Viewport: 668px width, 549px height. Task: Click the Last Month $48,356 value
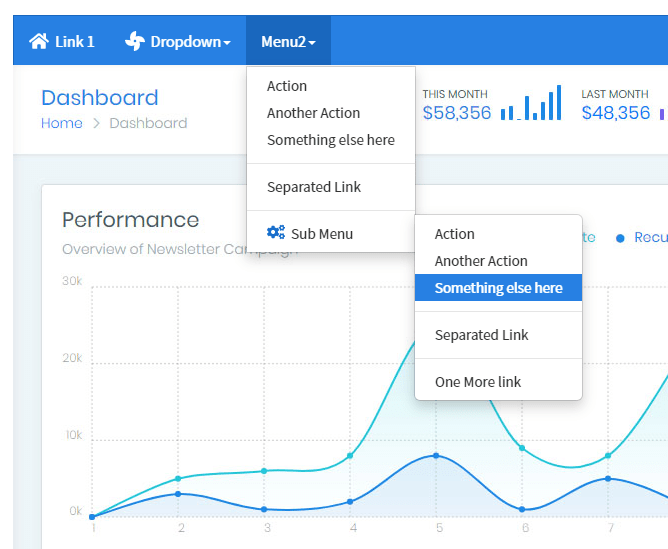(x=616, y=113)
